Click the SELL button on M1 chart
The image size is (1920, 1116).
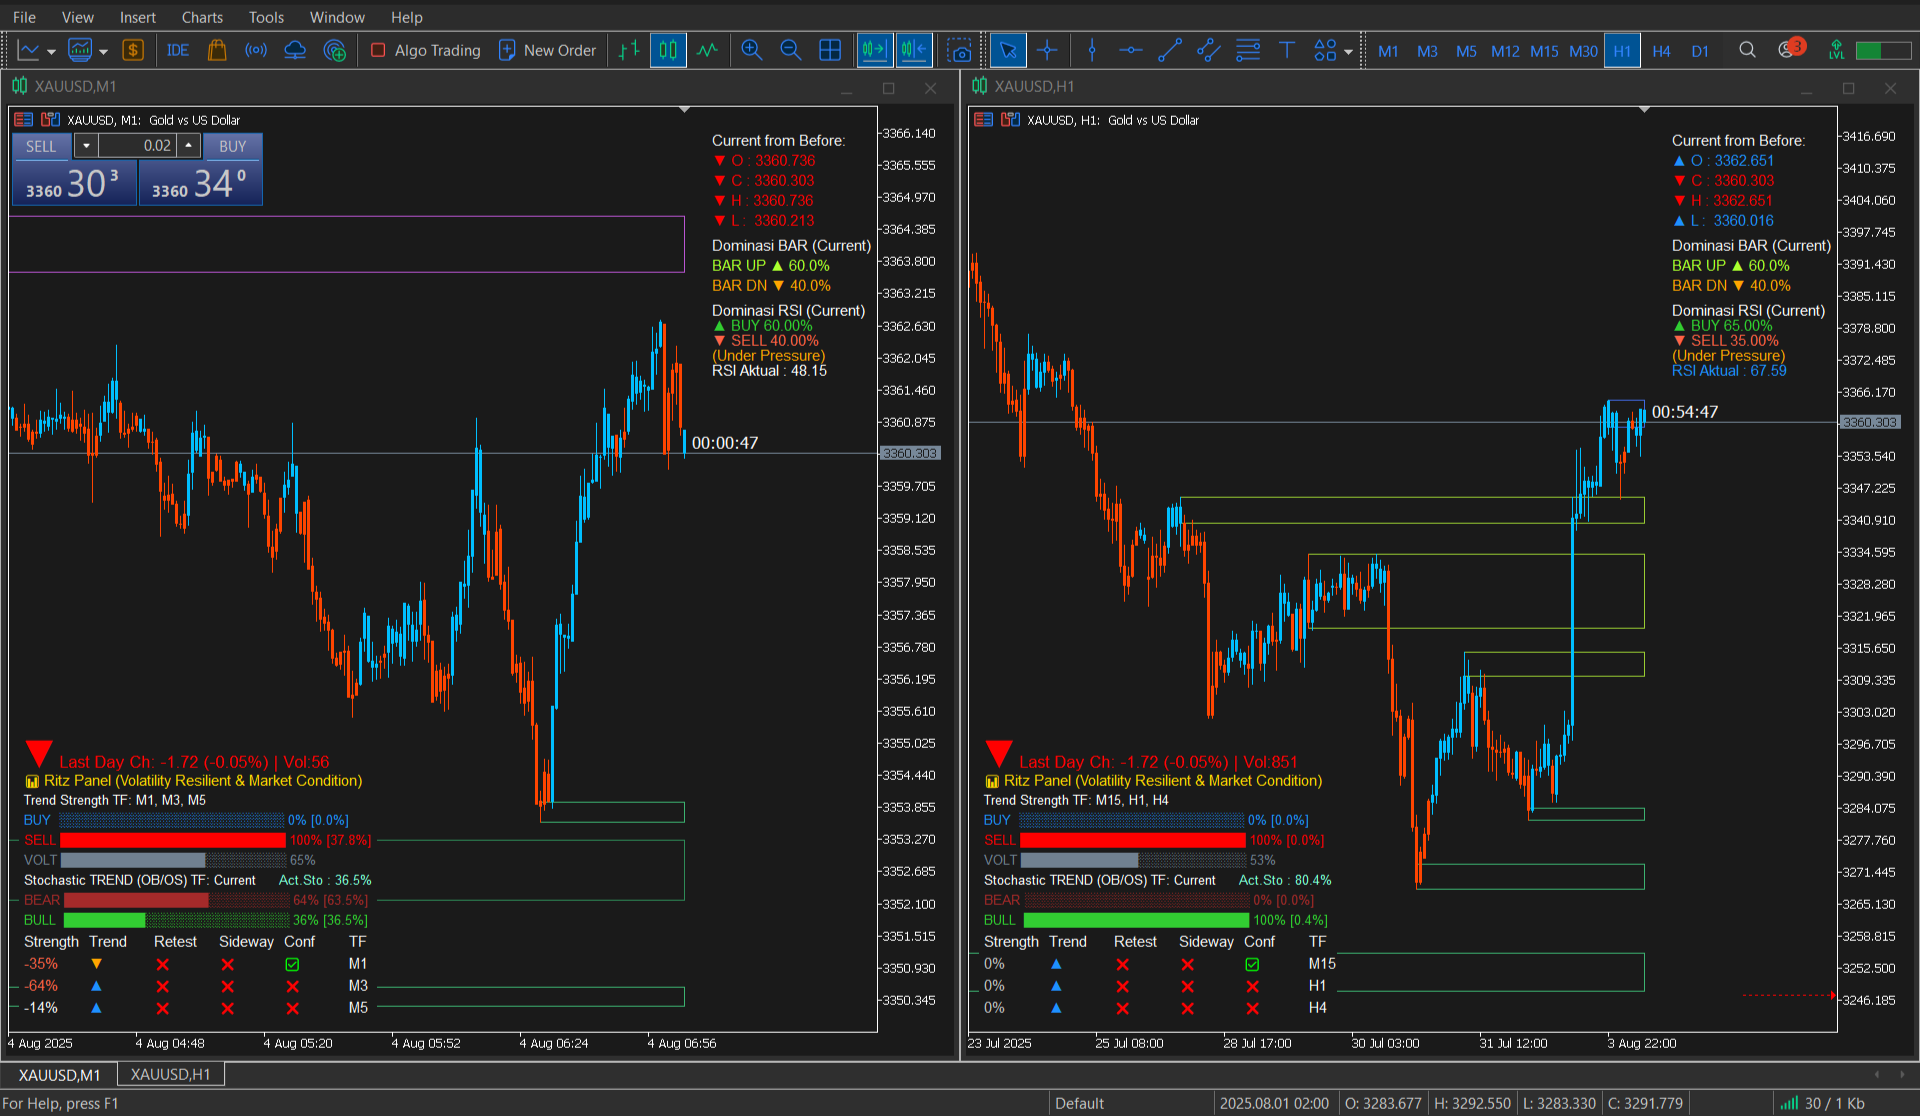point(41,146)
